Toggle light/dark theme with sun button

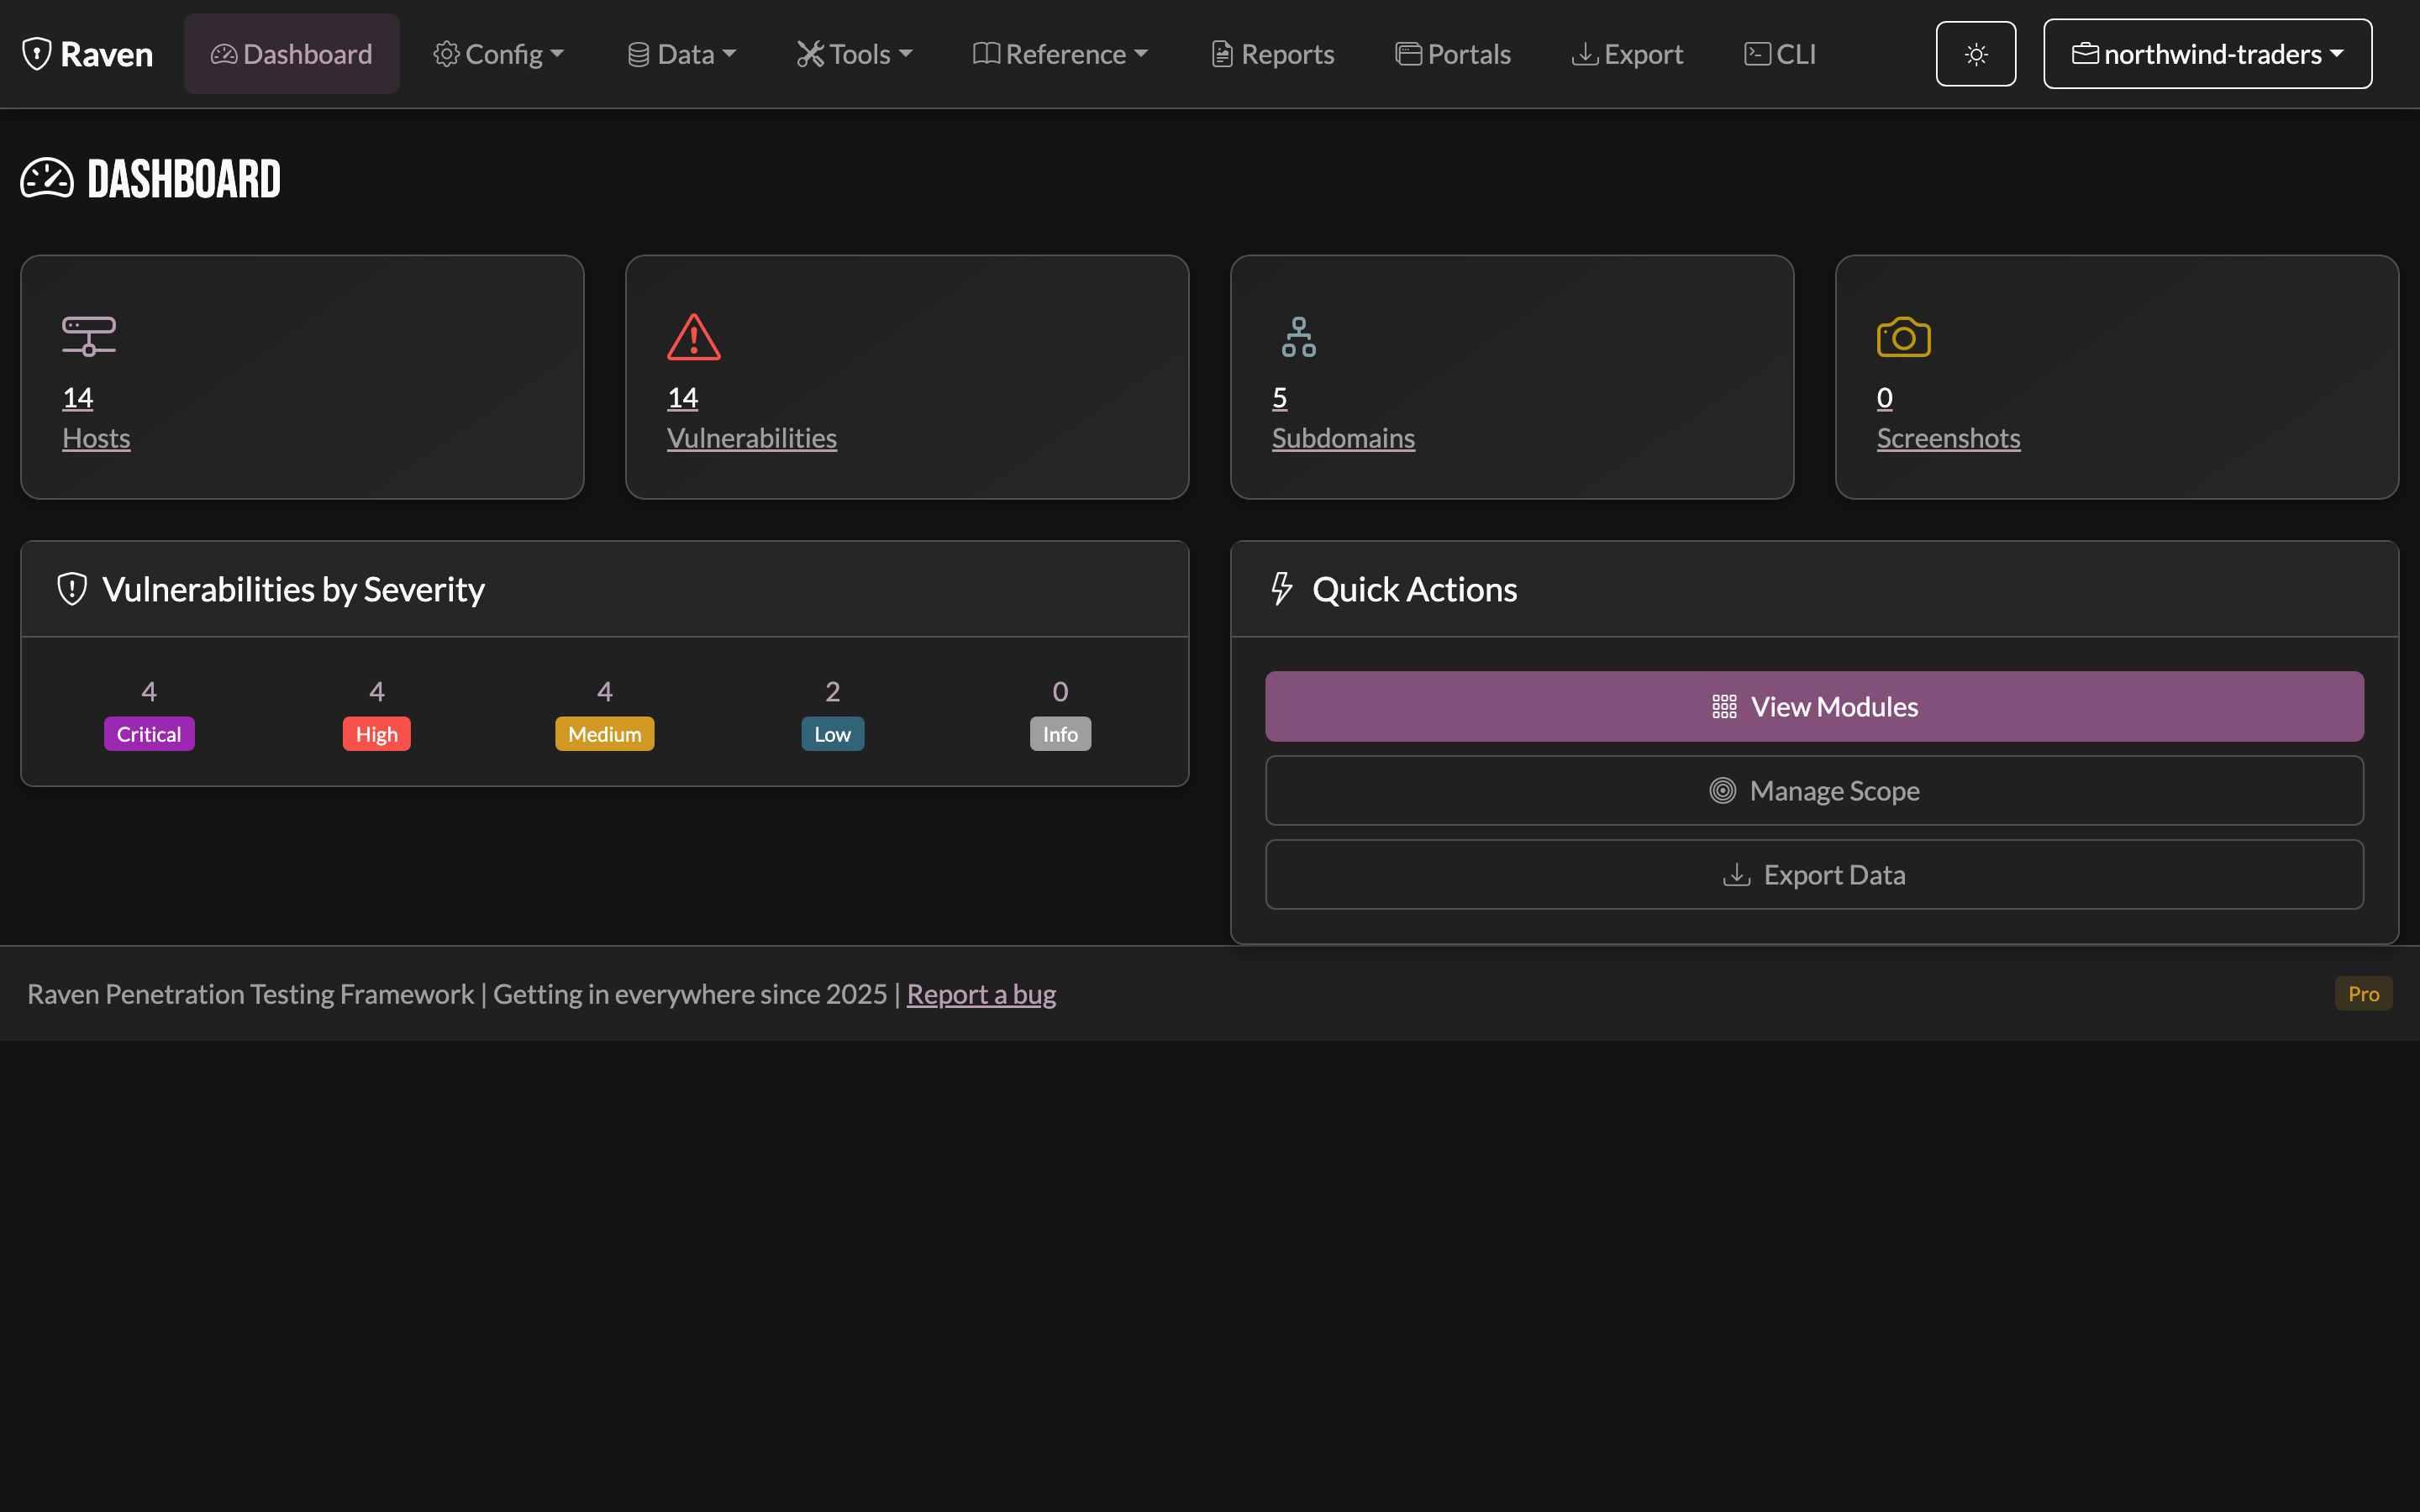[x=1975, y=54]
